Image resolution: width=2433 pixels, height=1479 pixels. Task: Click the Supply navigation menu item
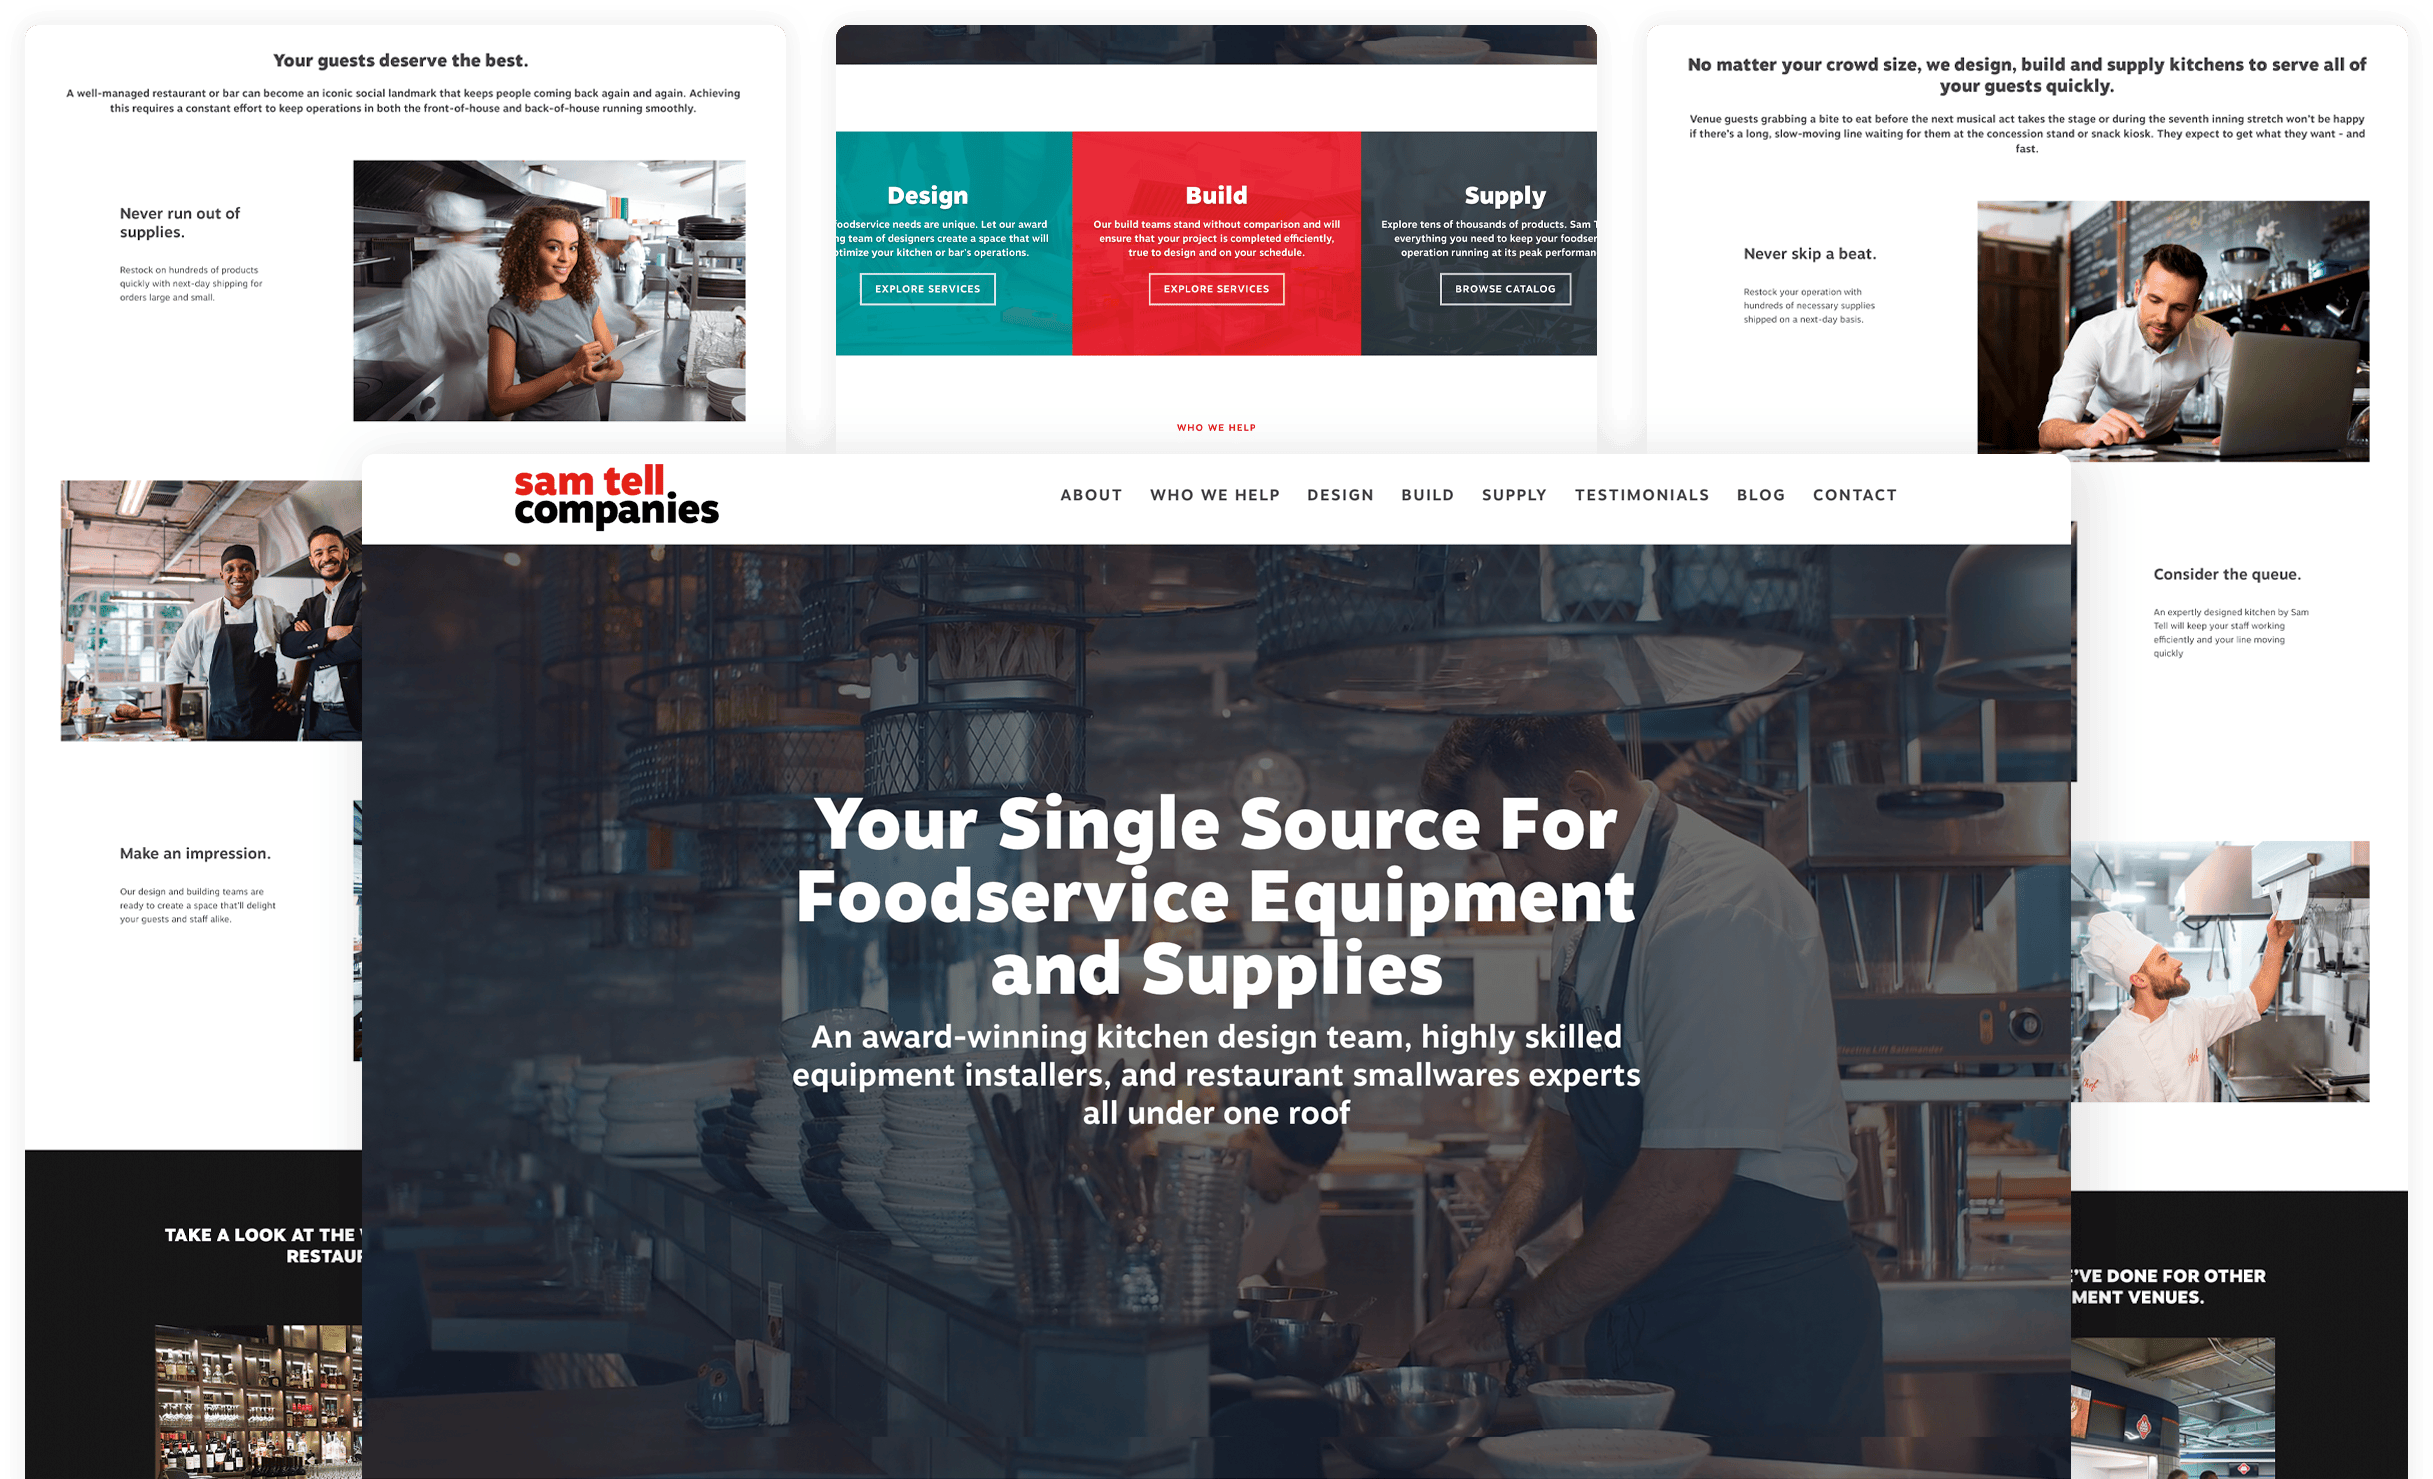(x=1508, y=494)
